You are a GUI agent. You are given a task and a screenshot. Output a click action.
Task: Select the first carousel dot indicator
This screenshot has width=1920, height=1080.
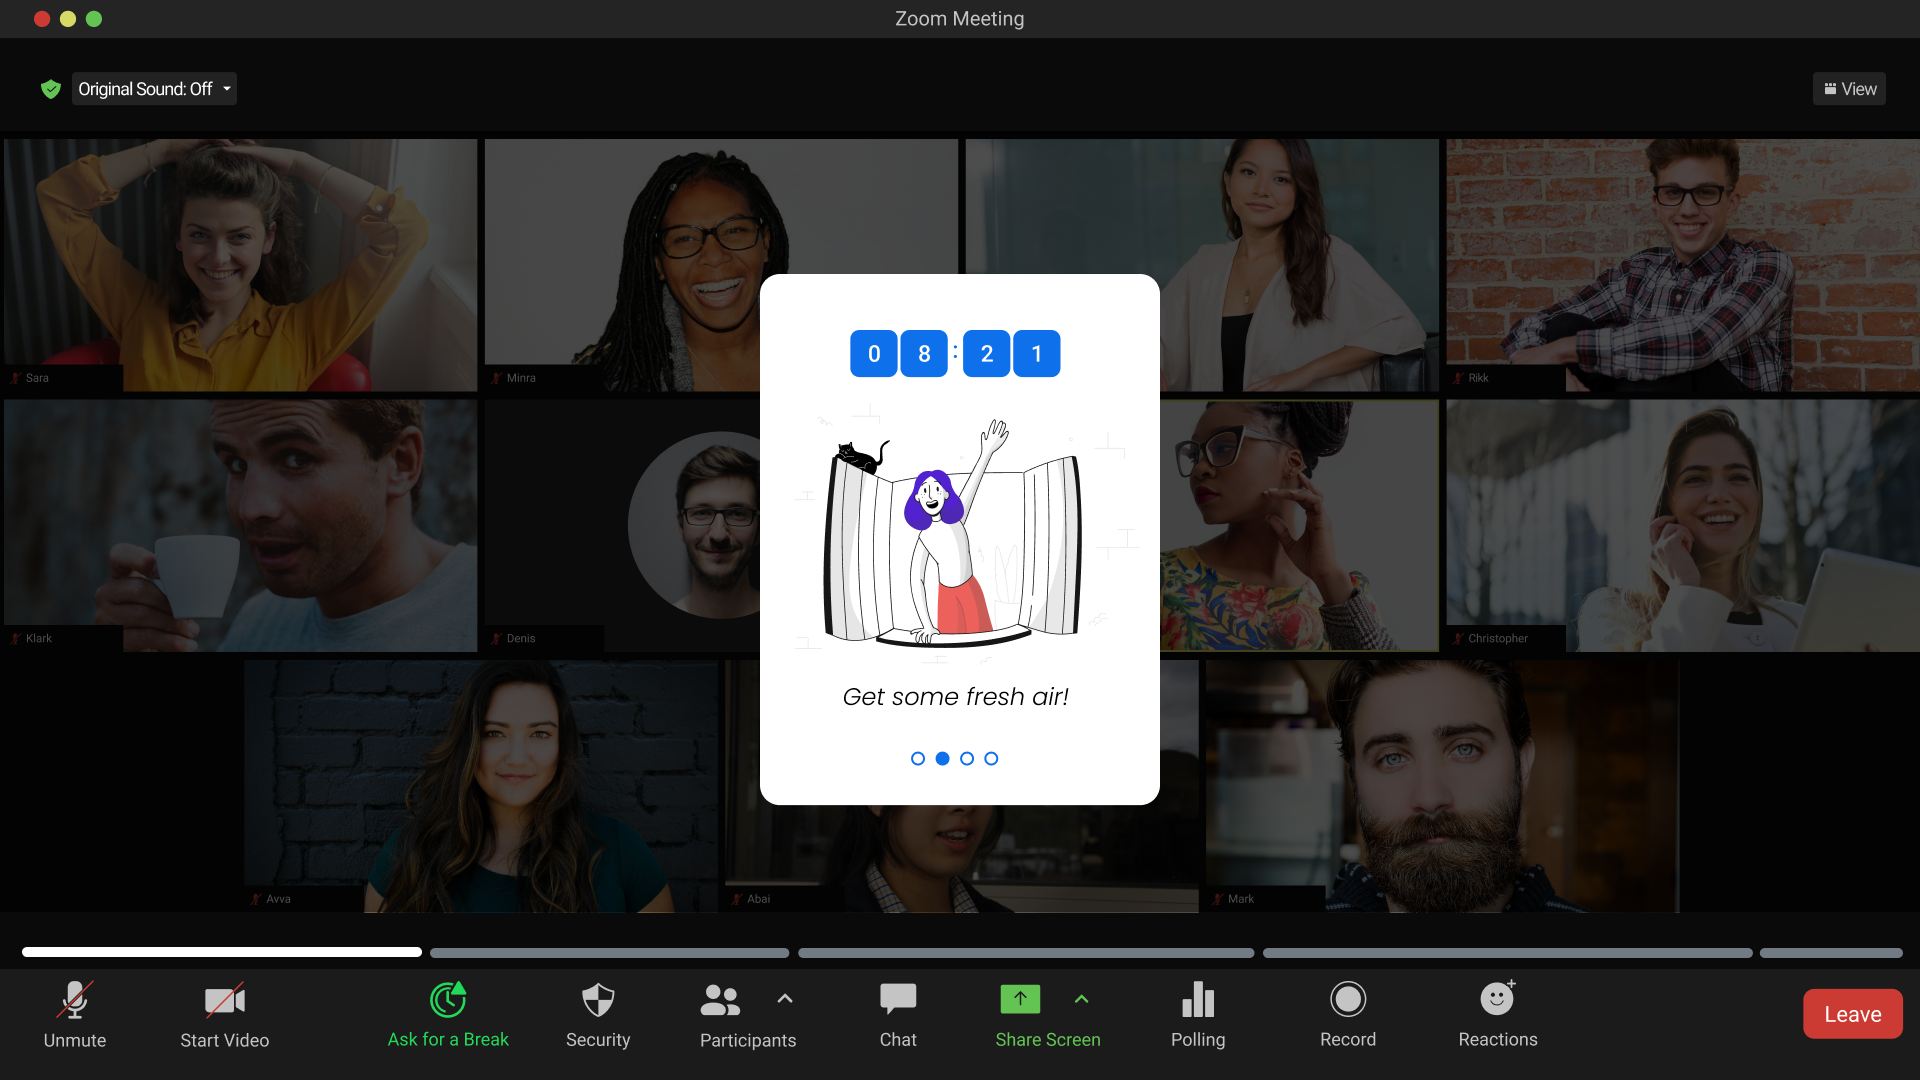(918, 759)
